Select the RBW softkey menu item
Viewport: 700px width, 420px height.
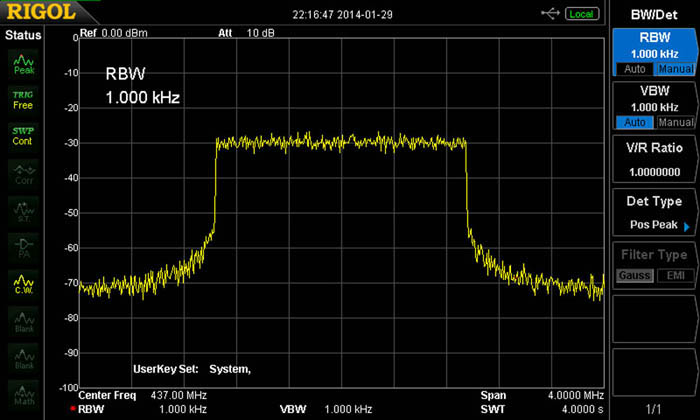654,45
